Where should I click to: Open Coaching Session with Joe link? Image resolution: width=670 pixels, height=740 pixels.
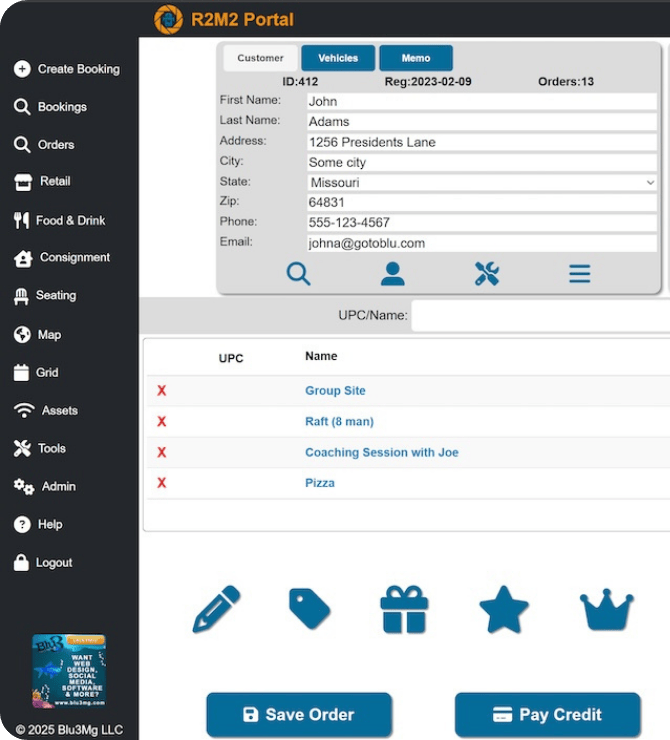(x=381, y=453)
